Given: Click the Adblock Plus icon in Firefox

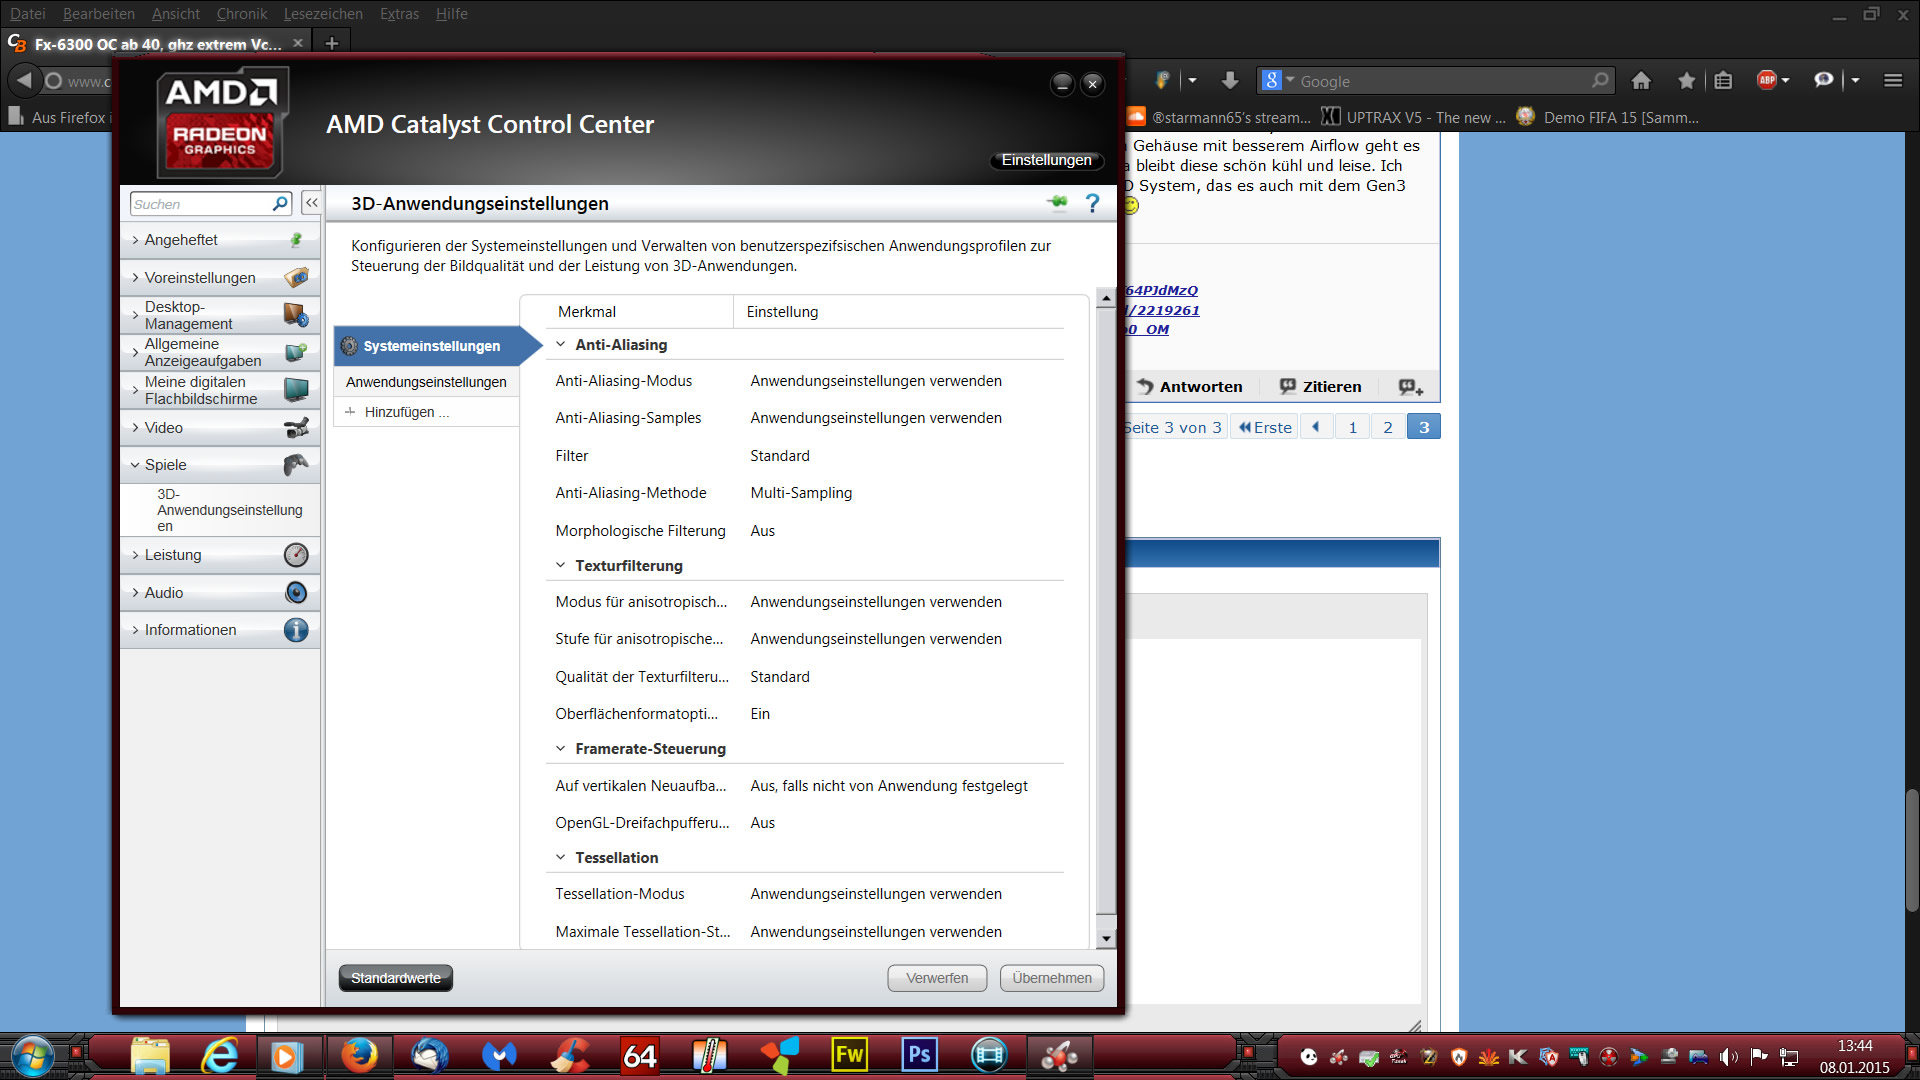Looking at the screenshot, I should [1767, 81].
